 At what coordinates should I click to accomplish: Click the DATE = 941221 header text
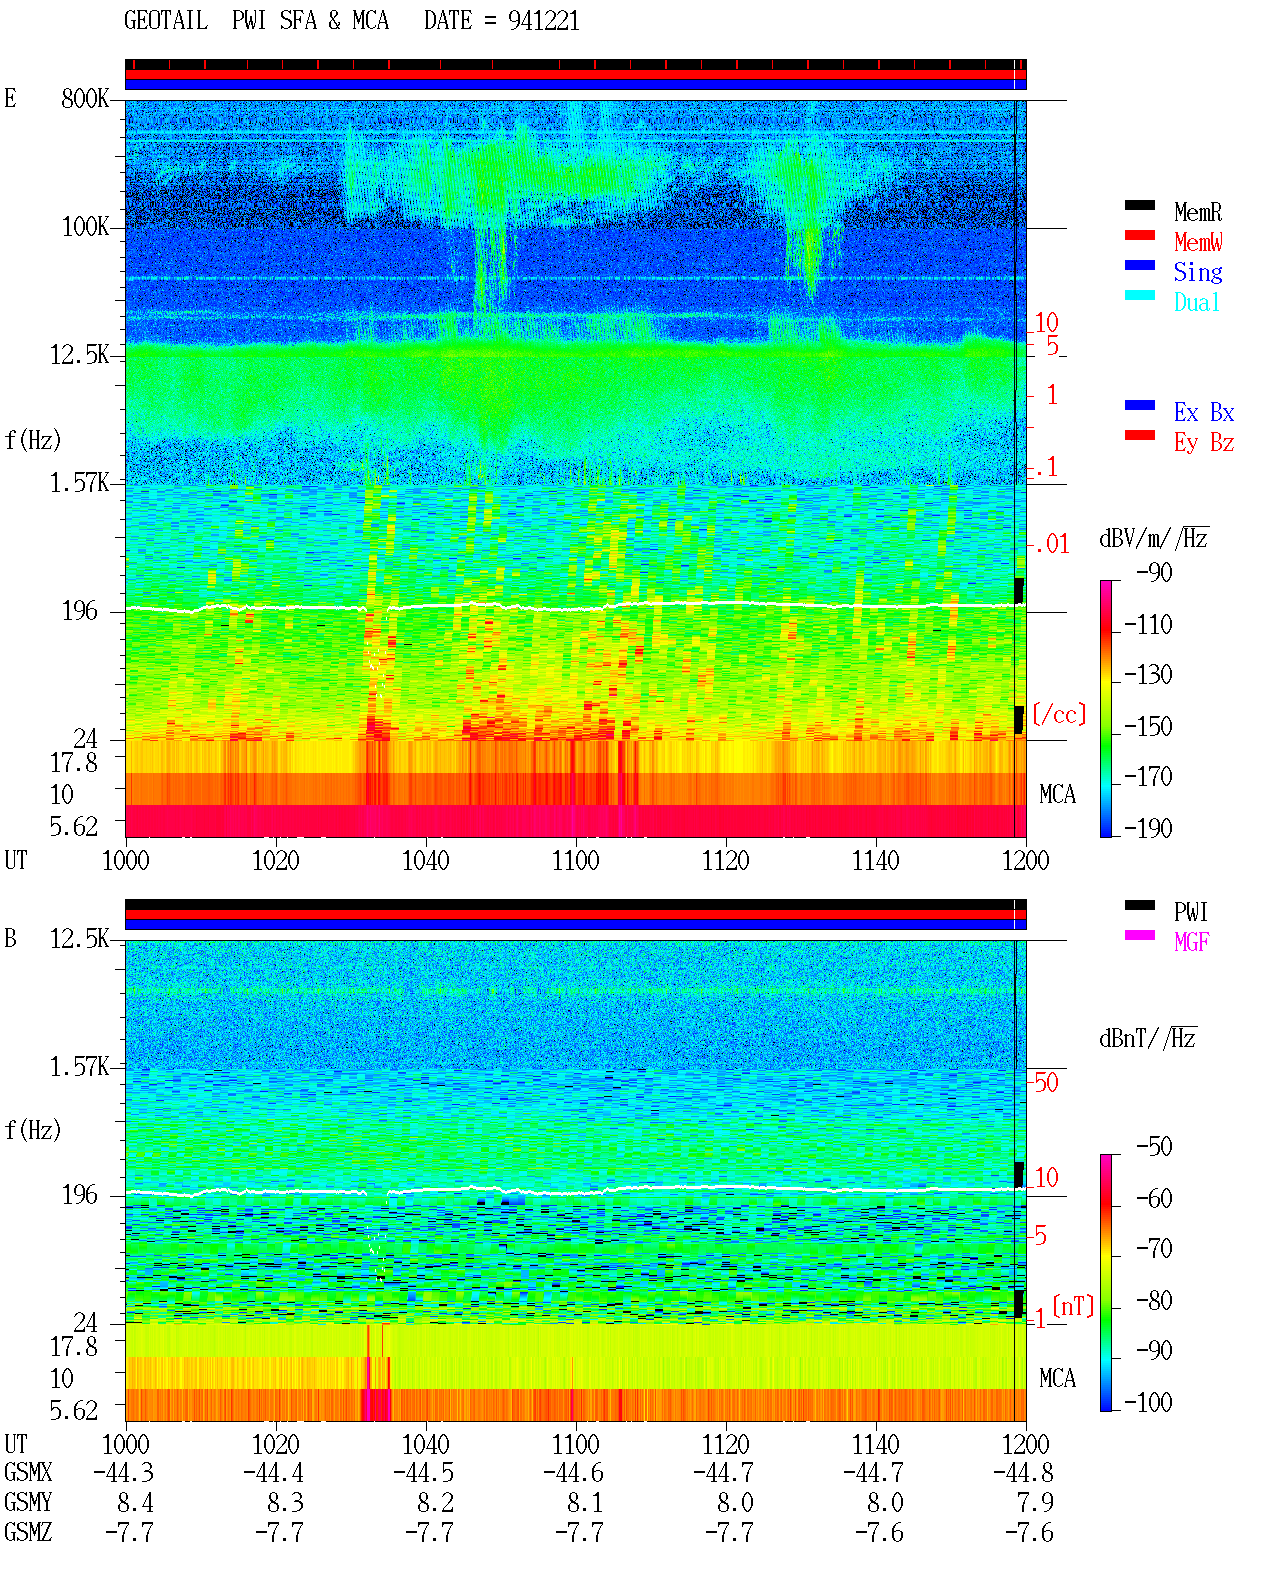(501, 21)
